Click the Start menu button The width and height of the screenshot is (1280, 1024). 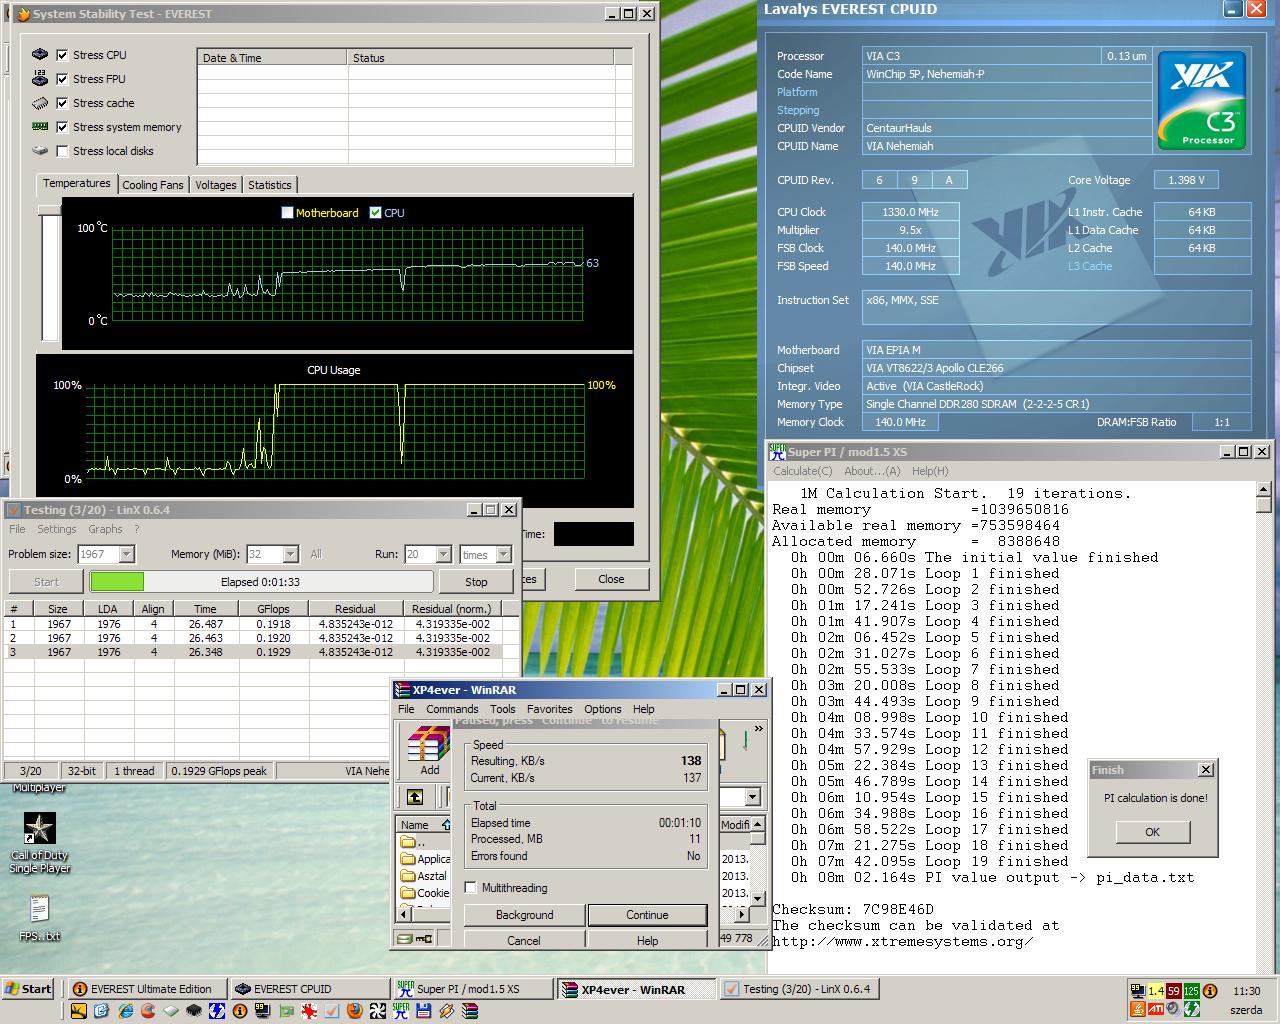tap(28, 989)
